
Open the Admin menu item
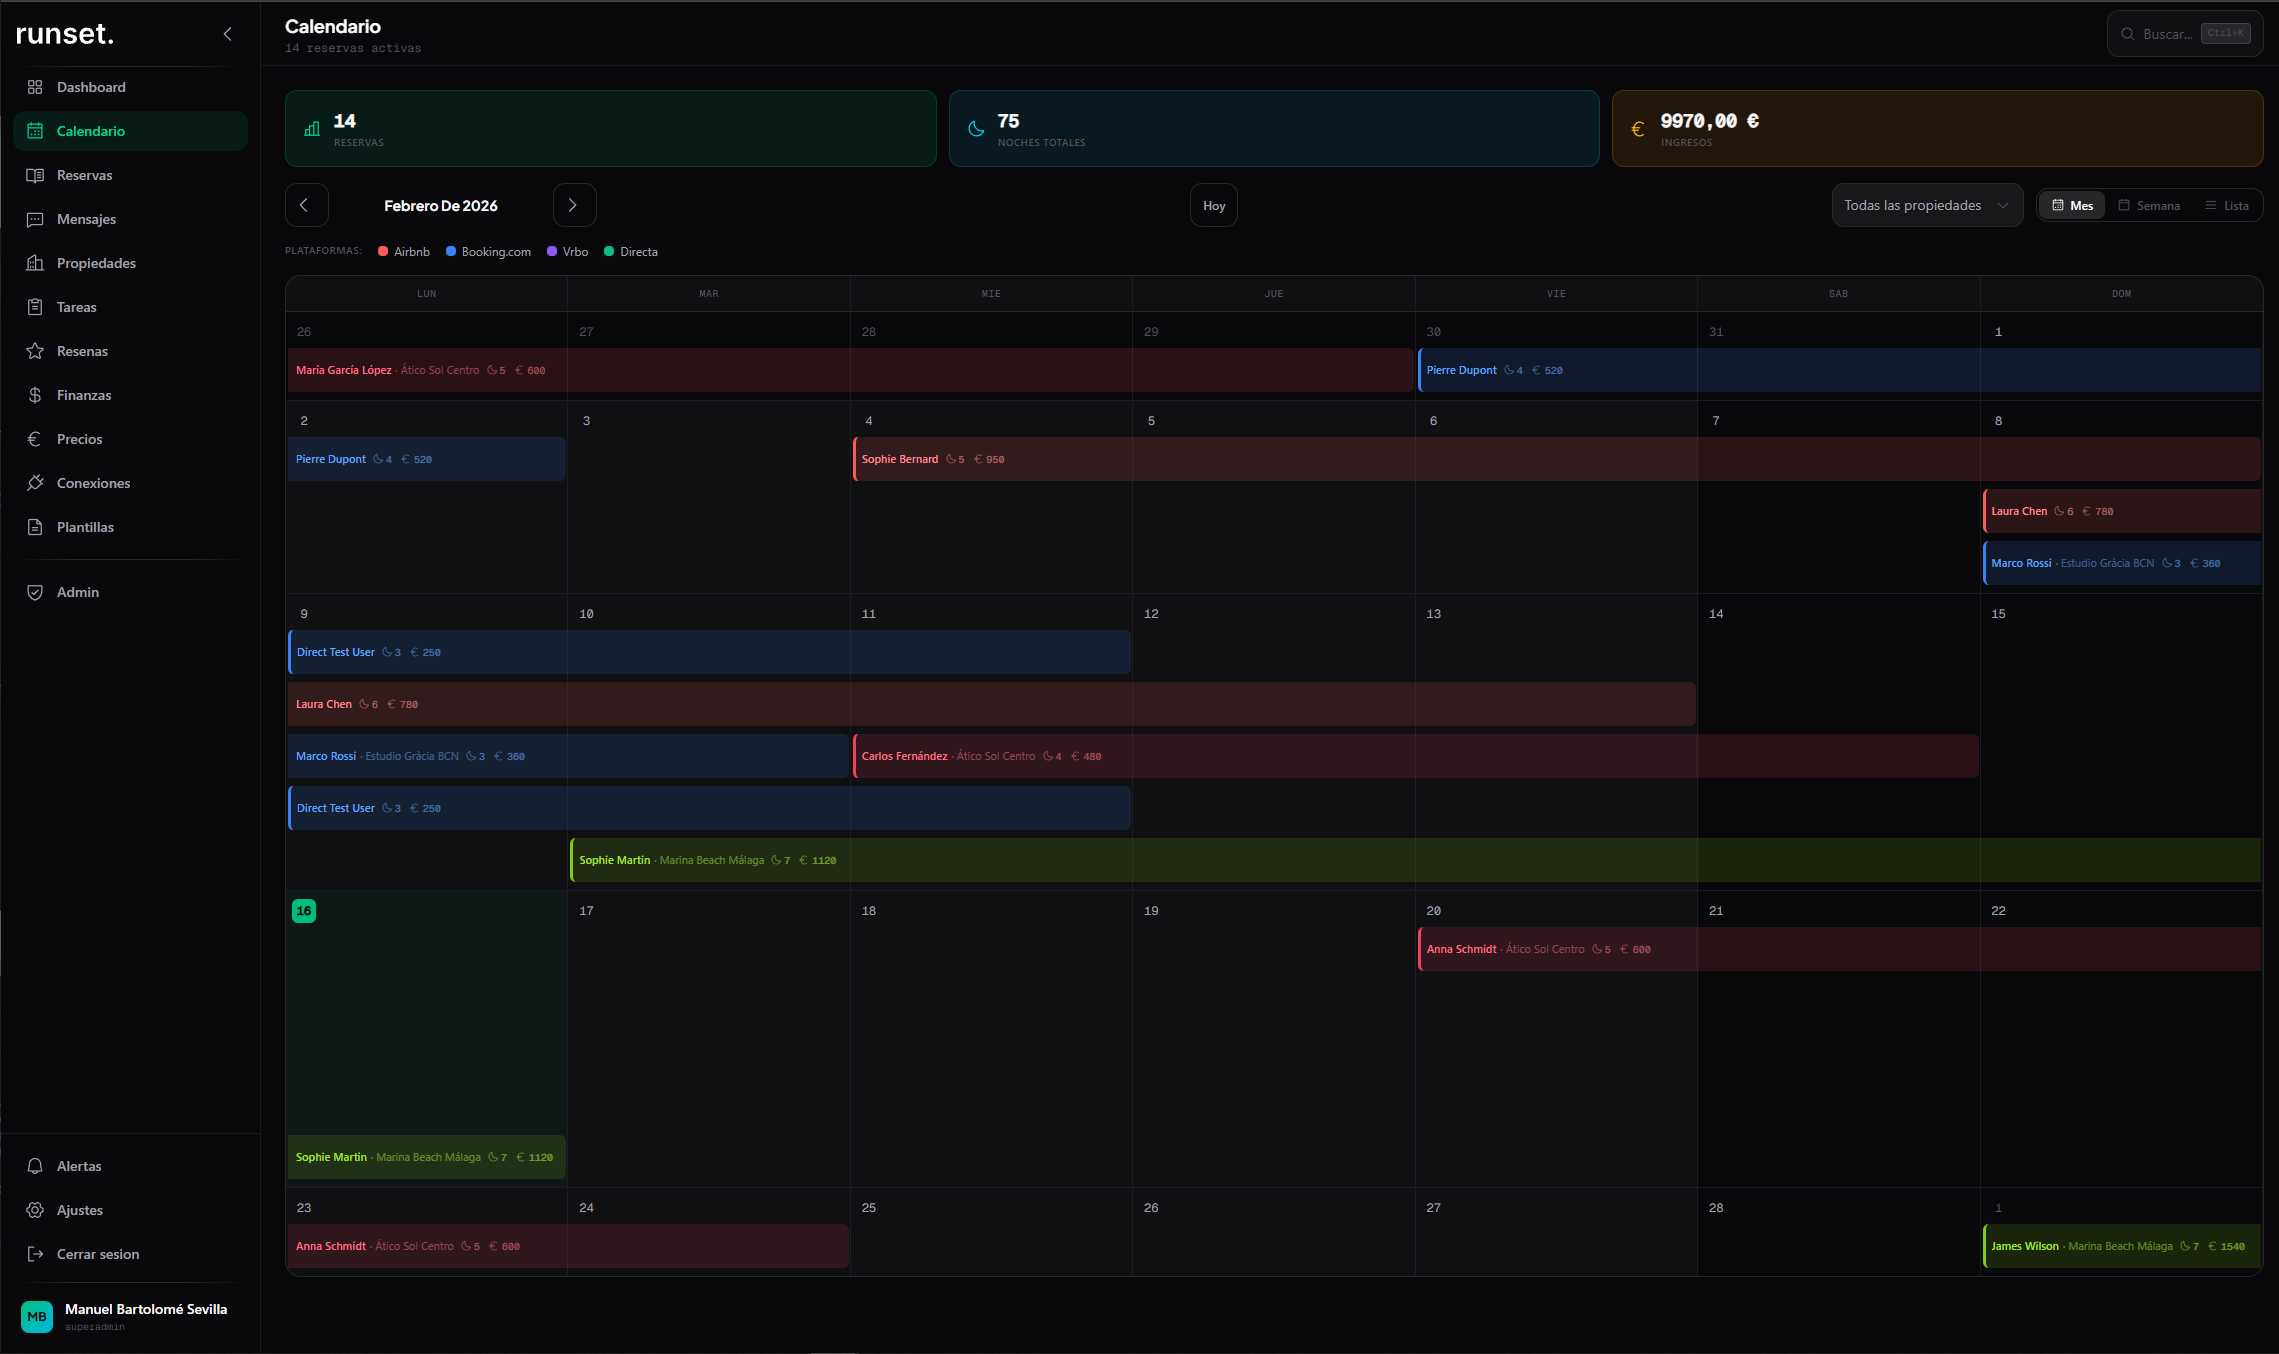click(77, 592)
